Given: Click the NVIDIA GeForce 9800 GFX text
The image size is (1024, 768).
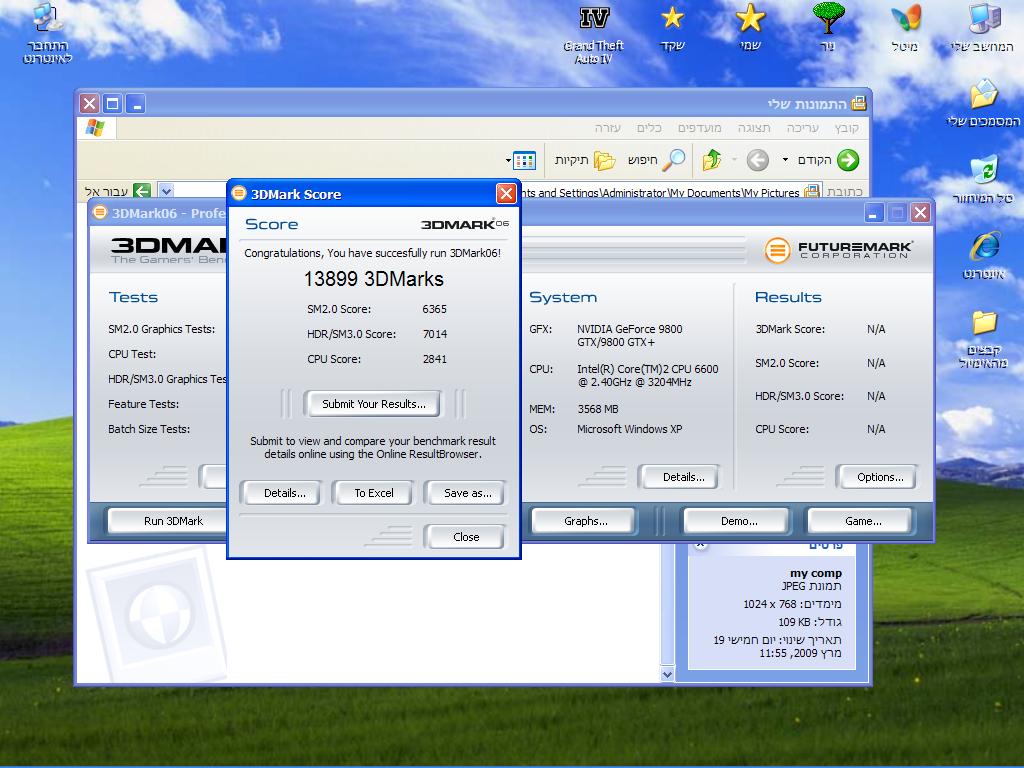Looking at the screenshot, I should click(x=630, y=335).
